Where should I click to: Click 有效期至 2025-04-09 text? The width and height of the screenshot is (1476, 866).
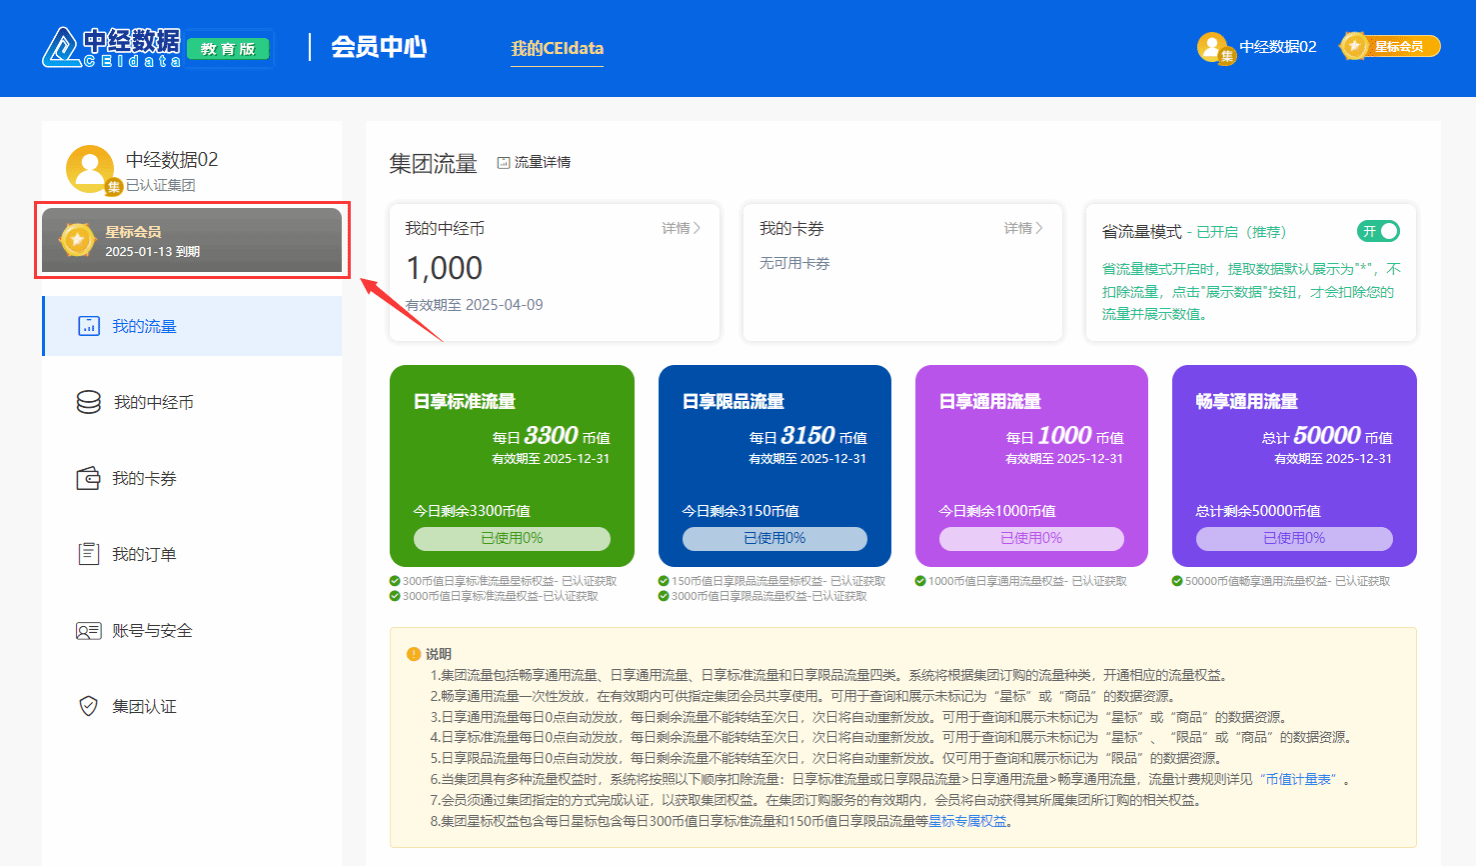click(474, 304)
